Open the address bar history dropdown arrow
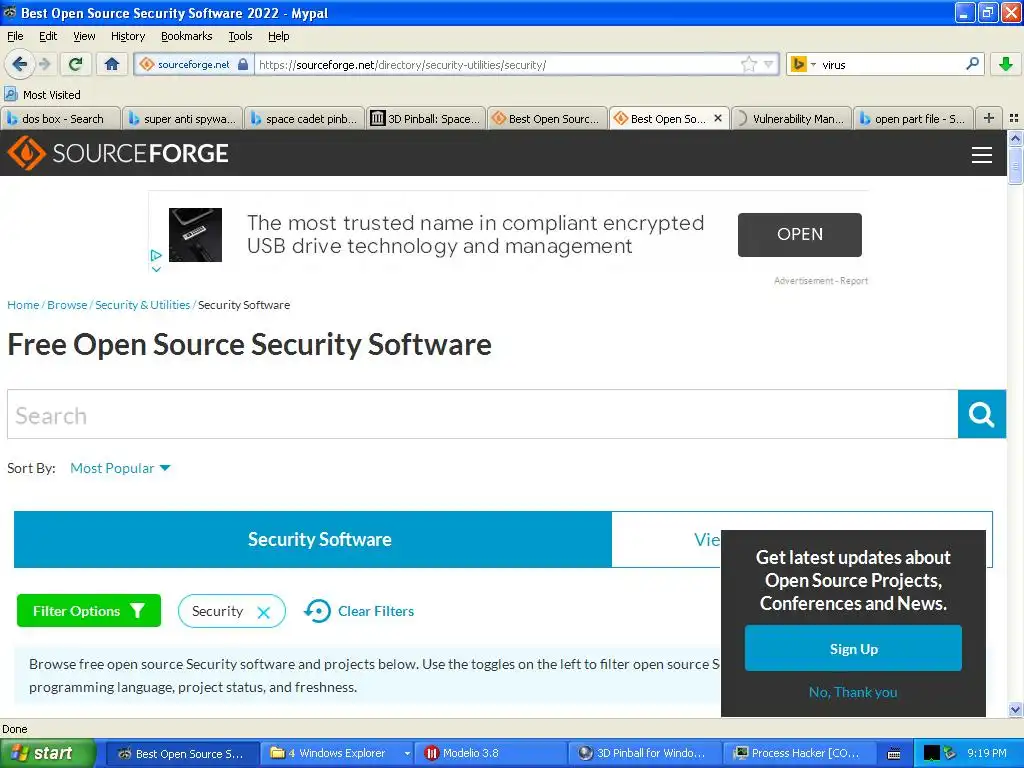Image resolution: width=1024 pixels, height=768 pixels. click(769, 64)
